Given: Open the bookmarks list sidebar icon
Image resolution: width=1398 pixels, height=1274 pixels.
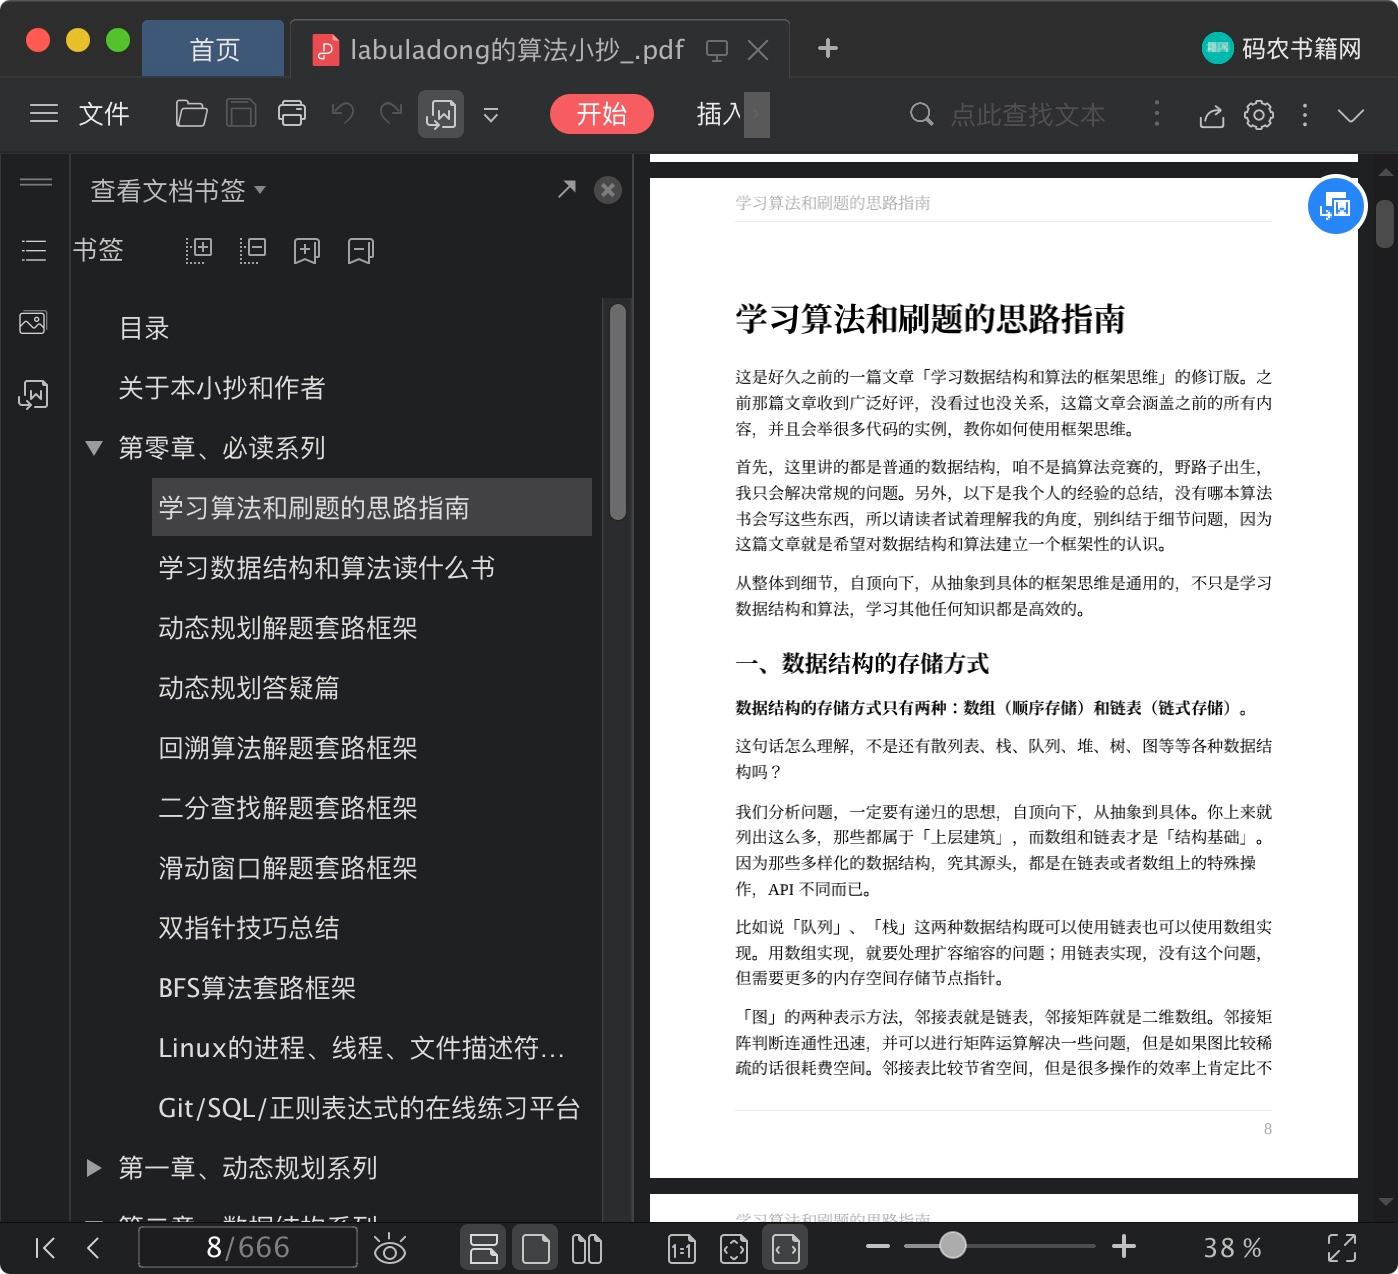Looking at the screenshot, I should click(34, 250).
